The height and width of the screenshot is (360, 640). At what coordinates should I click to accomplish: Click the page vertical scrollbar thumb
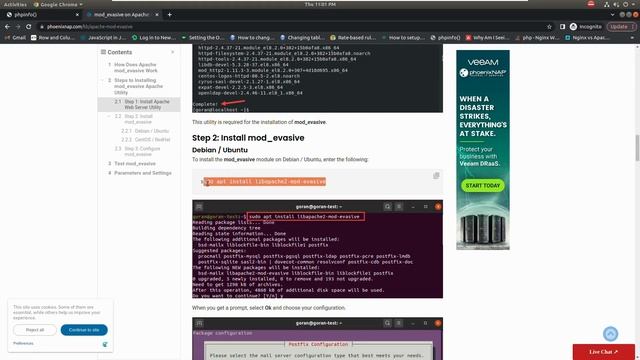pos(637,148)
